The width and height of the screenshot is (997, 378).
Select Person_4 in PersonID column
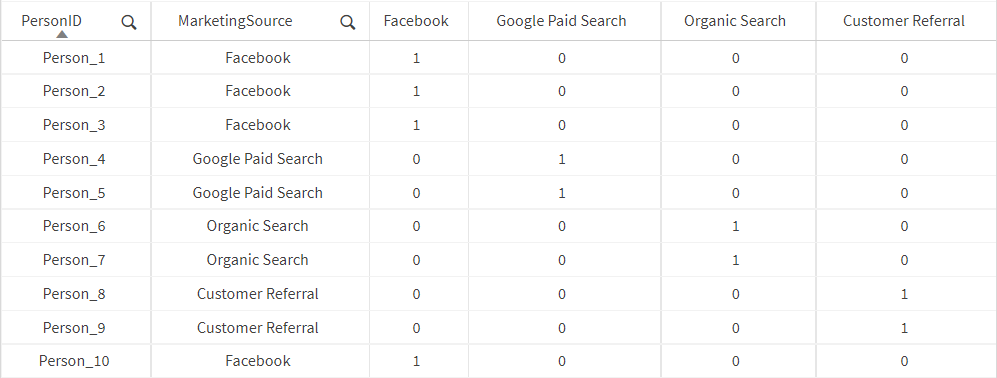tap(74, 159)
